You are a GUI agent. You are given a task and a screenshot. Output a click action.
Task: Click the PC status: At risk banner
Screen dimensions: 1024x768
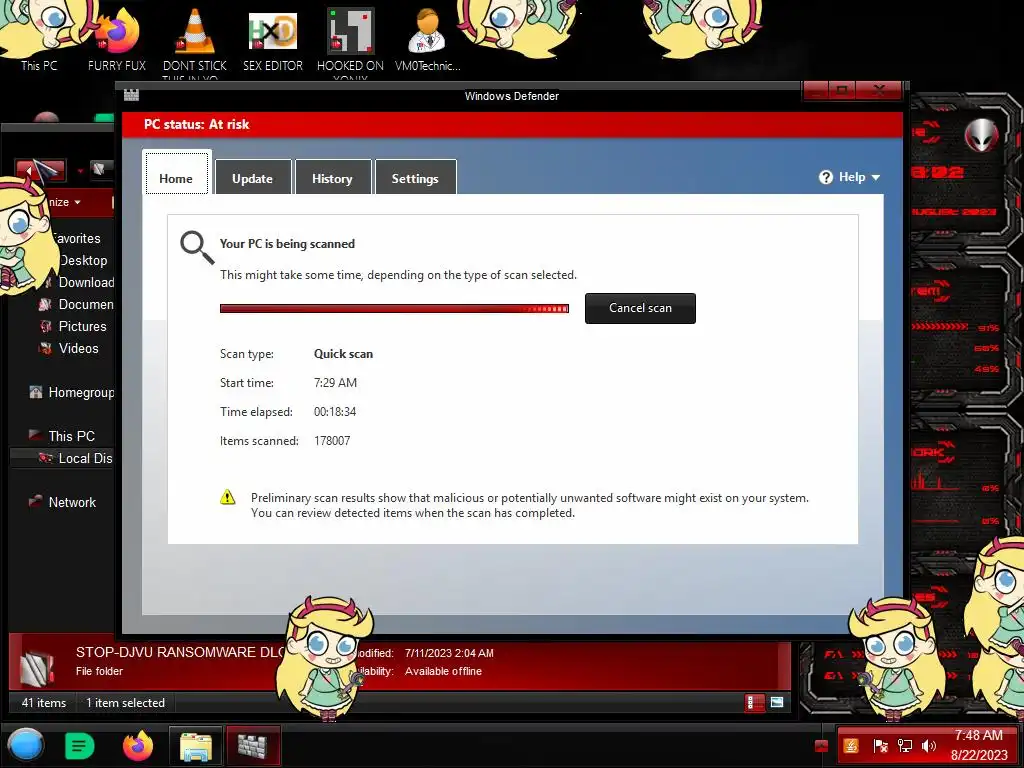512,124
